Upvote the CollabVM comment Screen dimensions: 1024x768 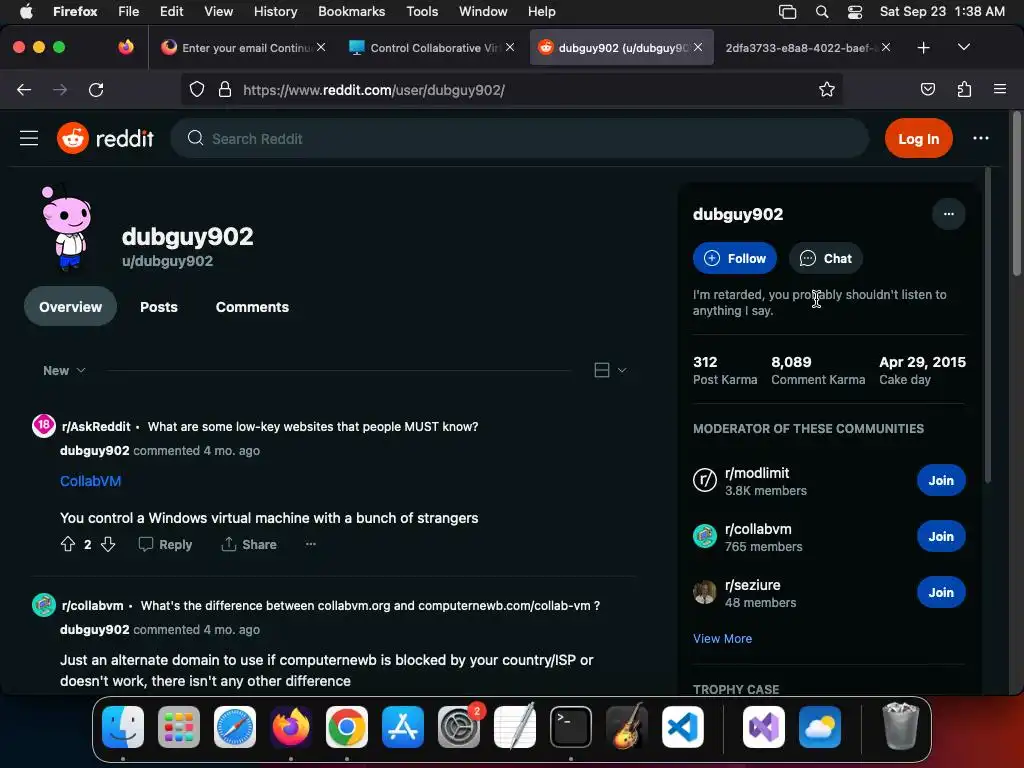68,544
